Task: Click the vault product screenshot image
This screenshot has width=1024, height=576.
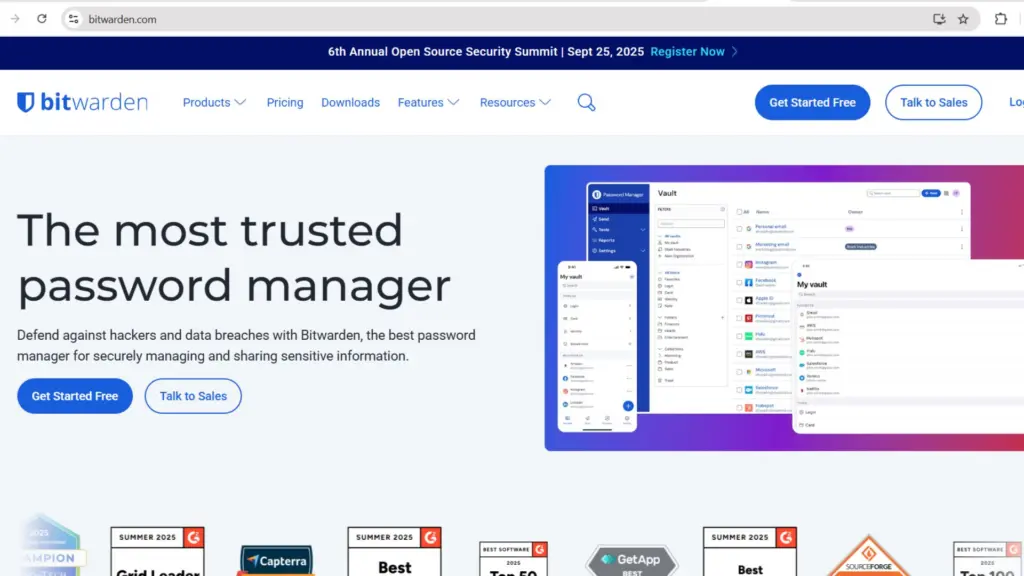Action: tap(784, 308)
